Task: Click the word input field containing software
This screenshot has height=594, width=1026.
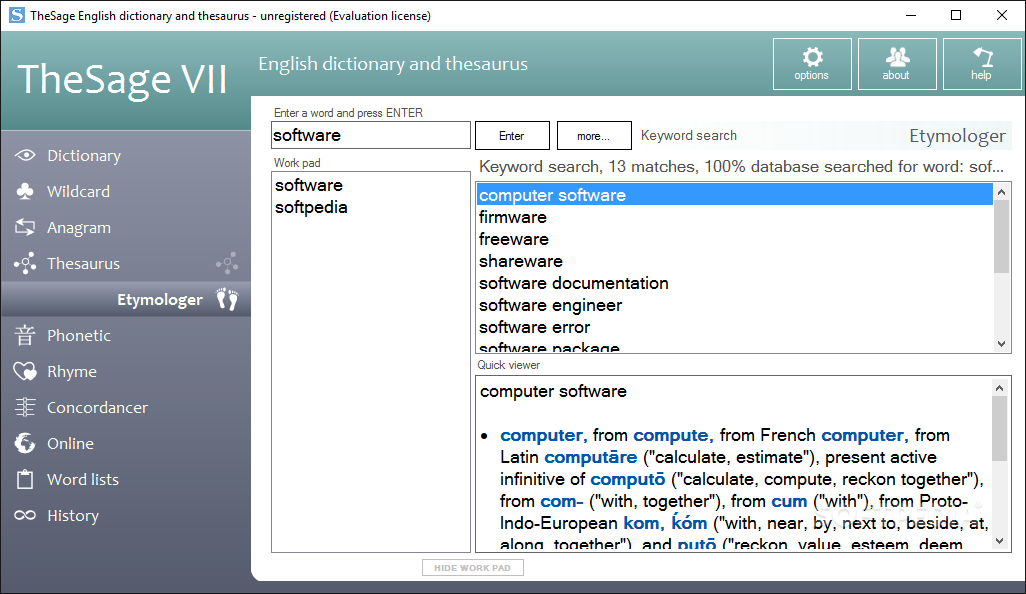Action: coord(371,135)
